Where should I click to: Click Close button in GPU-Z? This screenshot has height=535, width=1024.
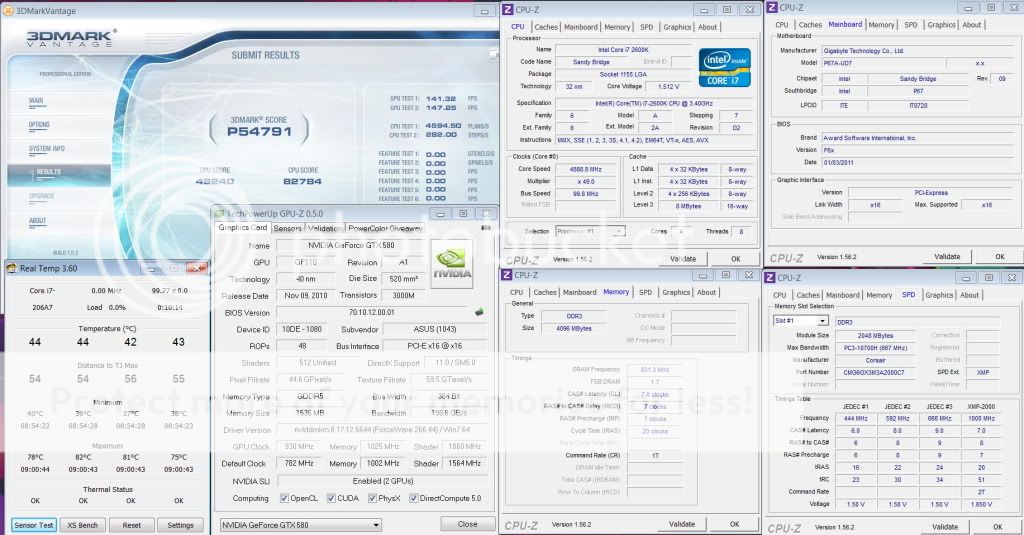point(468,524)
